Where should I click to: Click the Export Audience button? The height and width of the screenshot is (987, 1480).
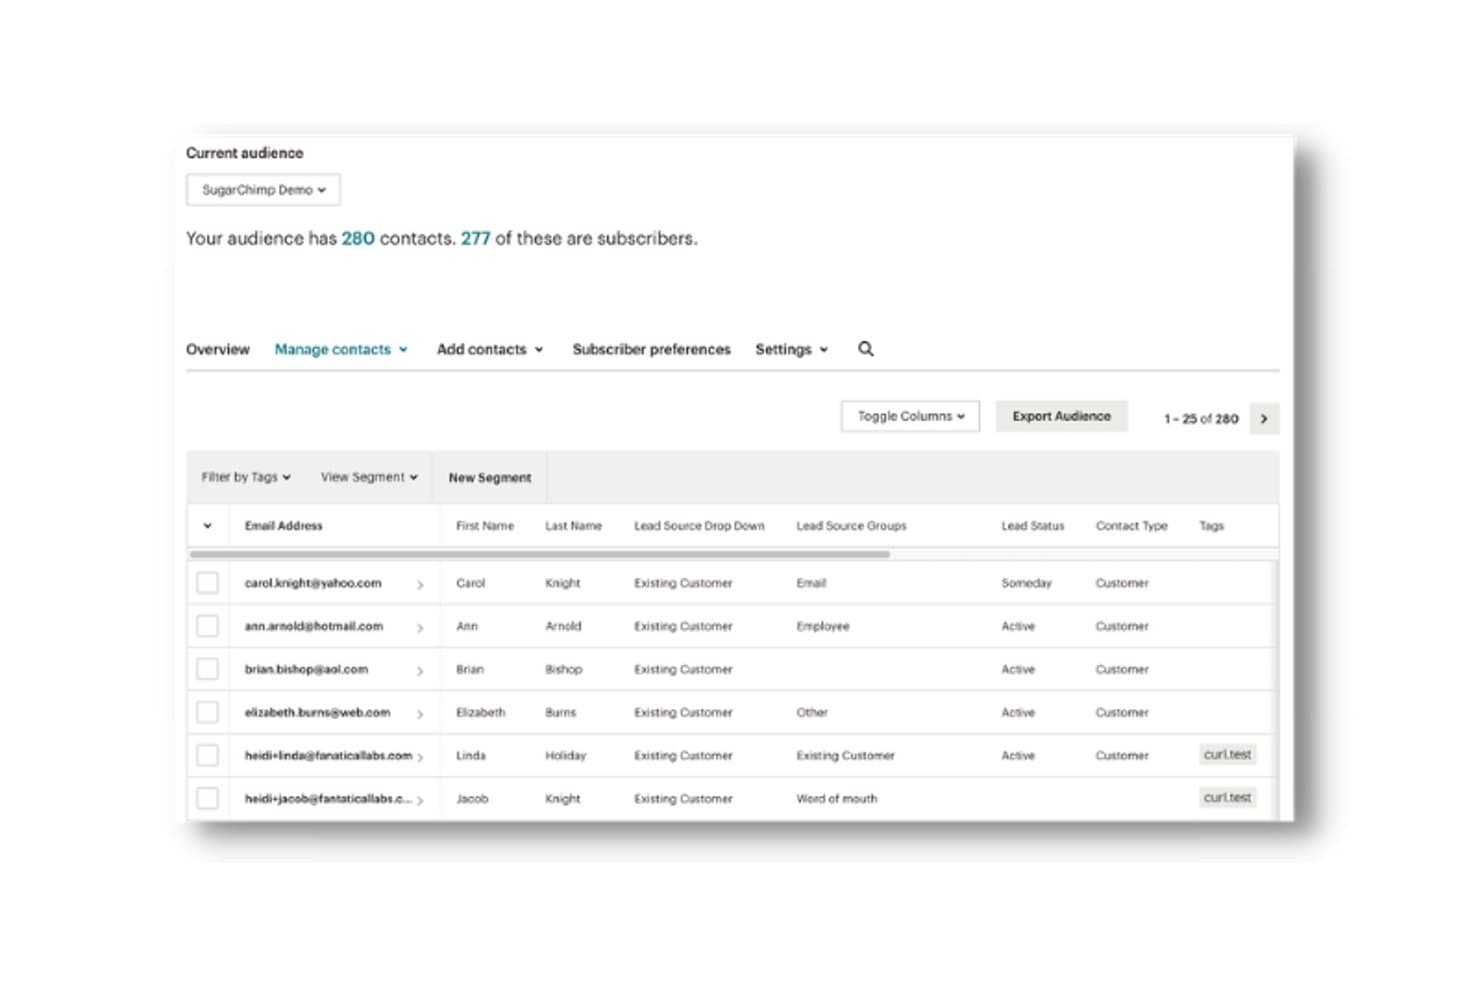pyautogui.click(x=1061, y=416)
